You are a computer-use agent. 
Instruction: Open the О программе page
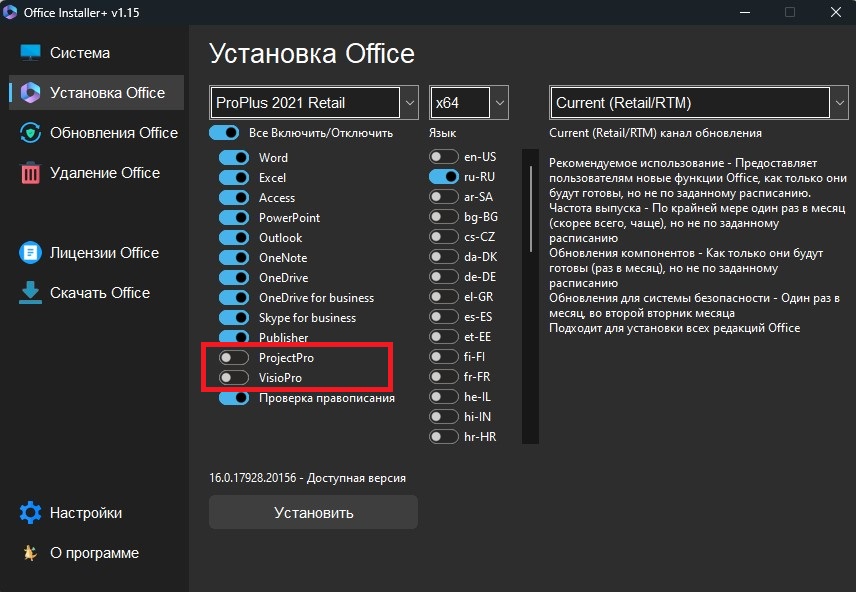coord(96,553)
